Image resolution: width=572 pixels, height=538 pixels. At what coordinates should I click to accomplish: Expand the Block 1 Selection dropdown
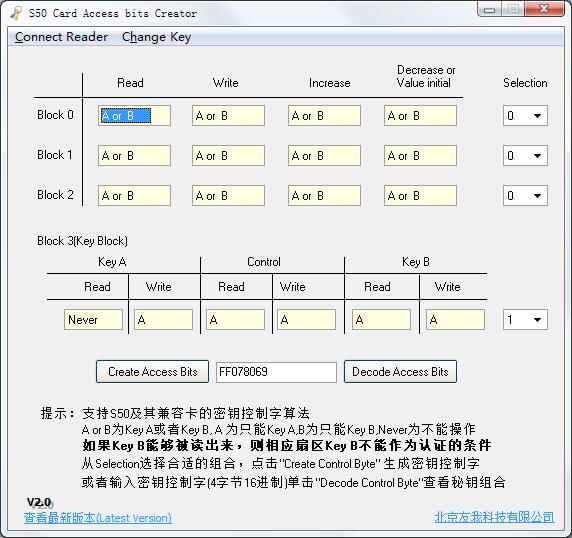(x=525, y=156)
